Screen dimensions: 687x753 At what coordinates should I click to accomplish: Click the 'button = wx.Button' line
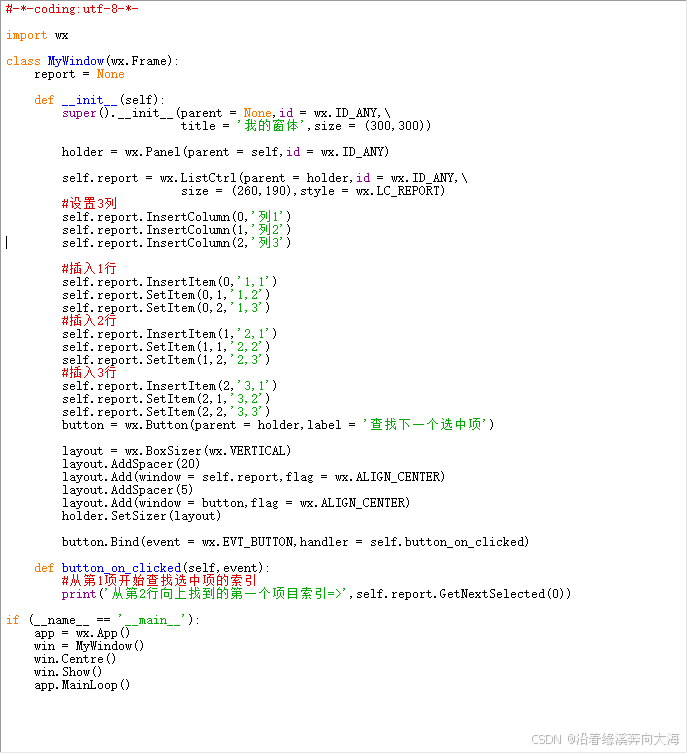tap(278, 425)
